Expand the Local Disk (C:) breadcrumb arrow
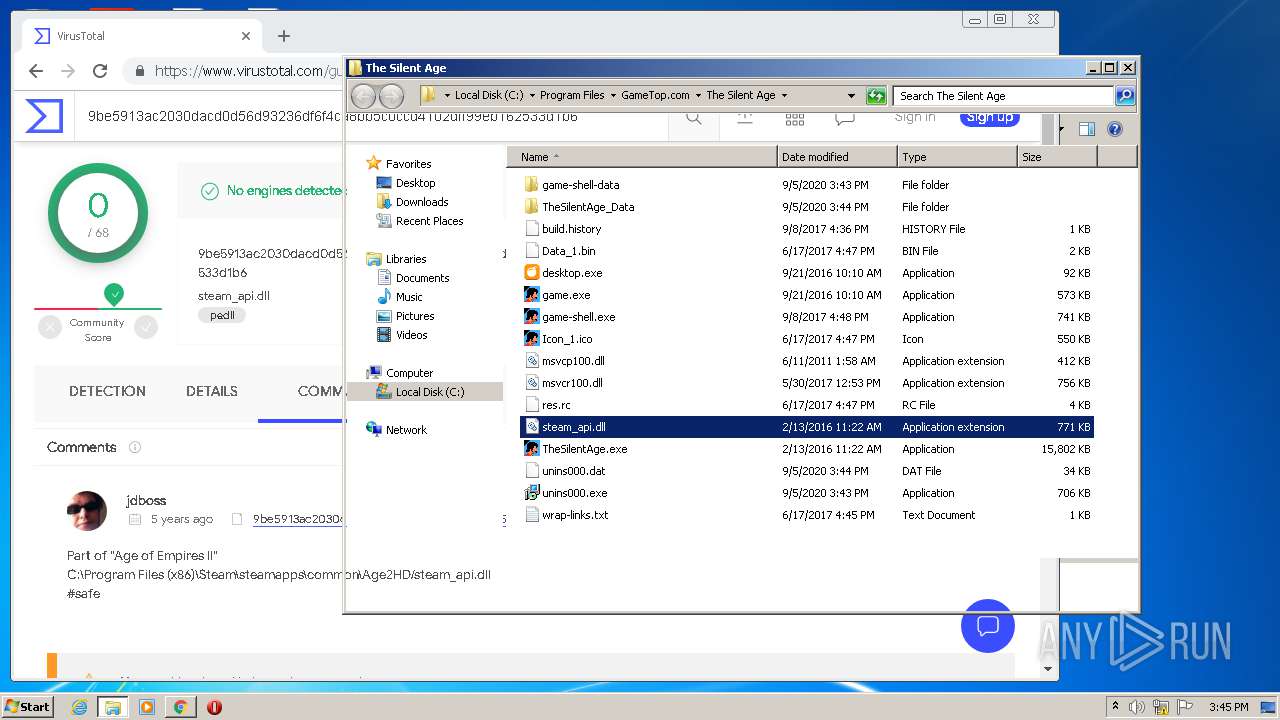Image resolution: width=1280 pixels, height=720 pixels. pos(532,96)
